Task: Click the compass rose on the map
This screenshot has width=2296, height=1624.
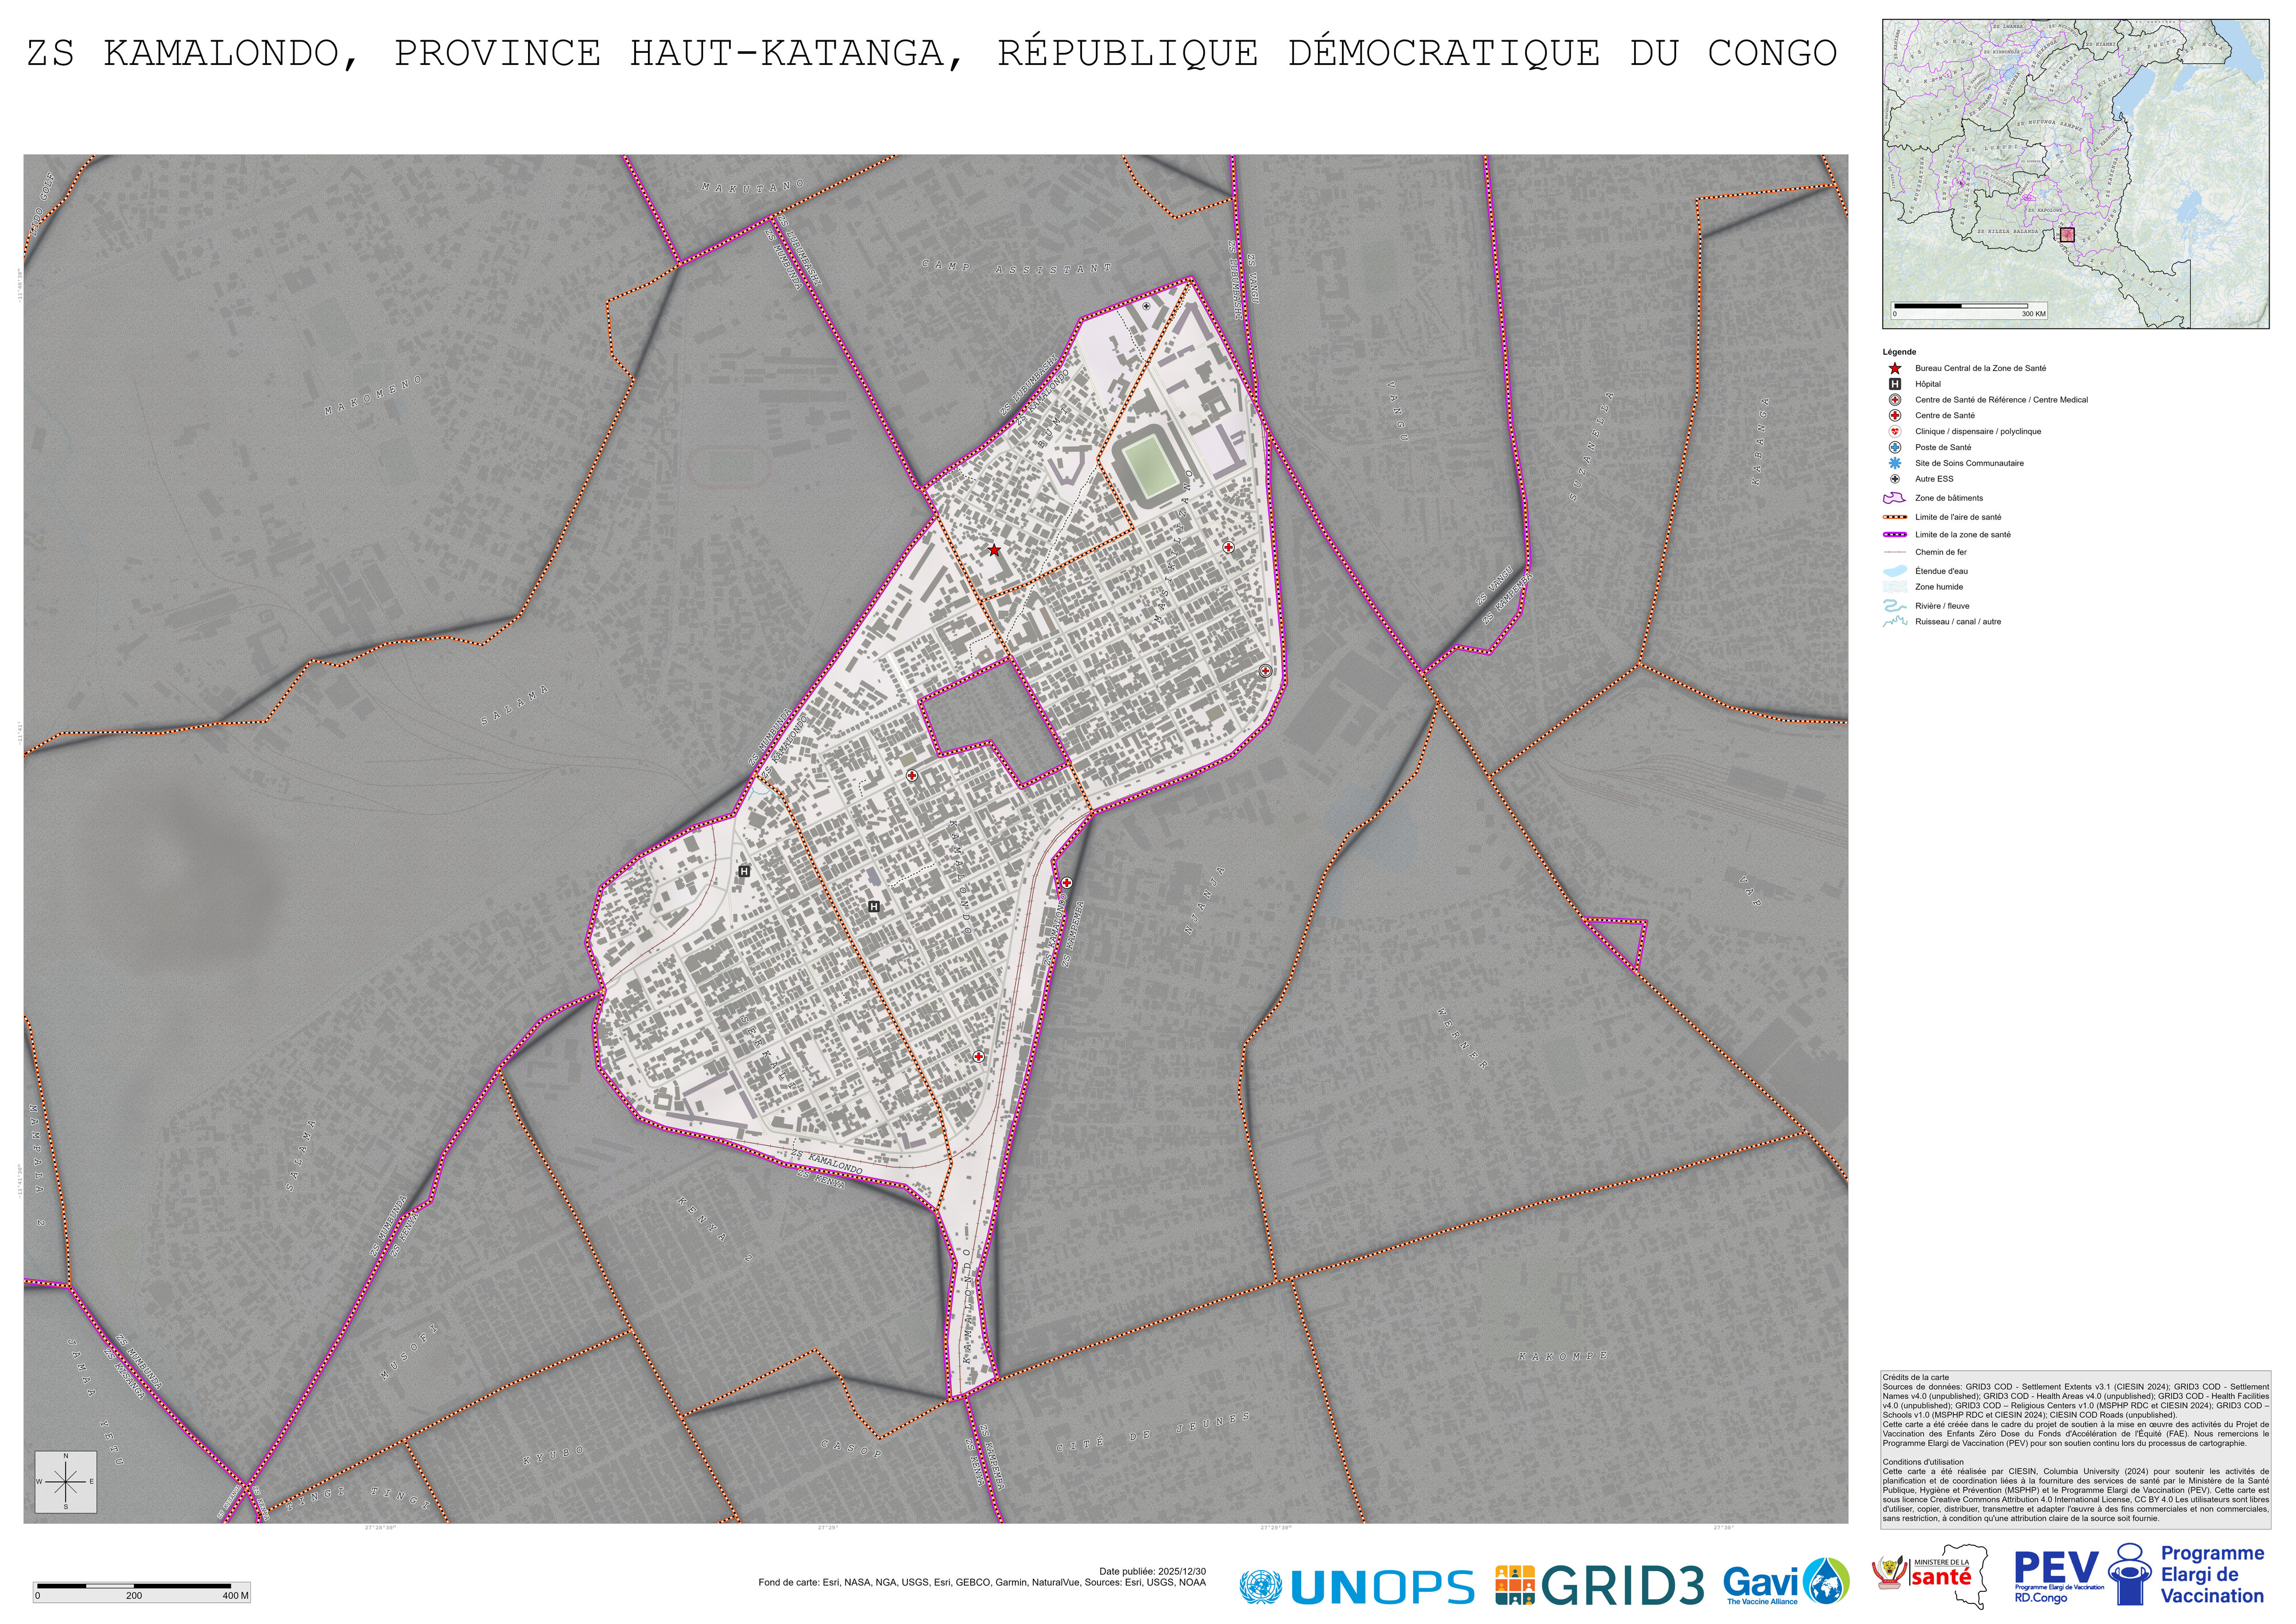Action: tap(66, 1482)
